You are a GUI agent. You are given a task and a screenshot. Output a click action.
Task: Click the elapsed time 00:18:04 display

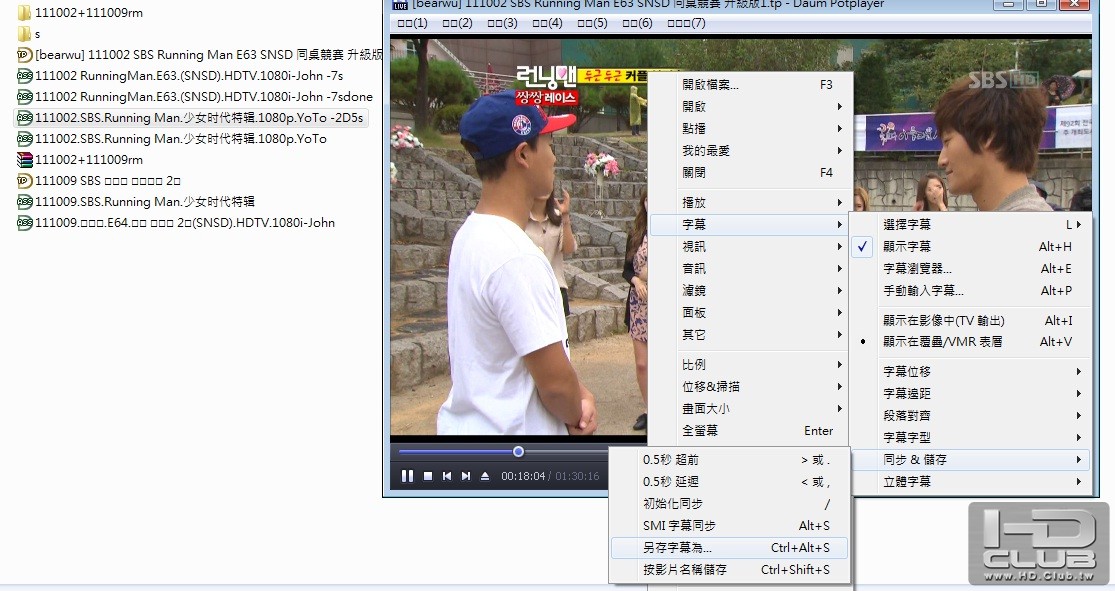(x=523, y=476)
